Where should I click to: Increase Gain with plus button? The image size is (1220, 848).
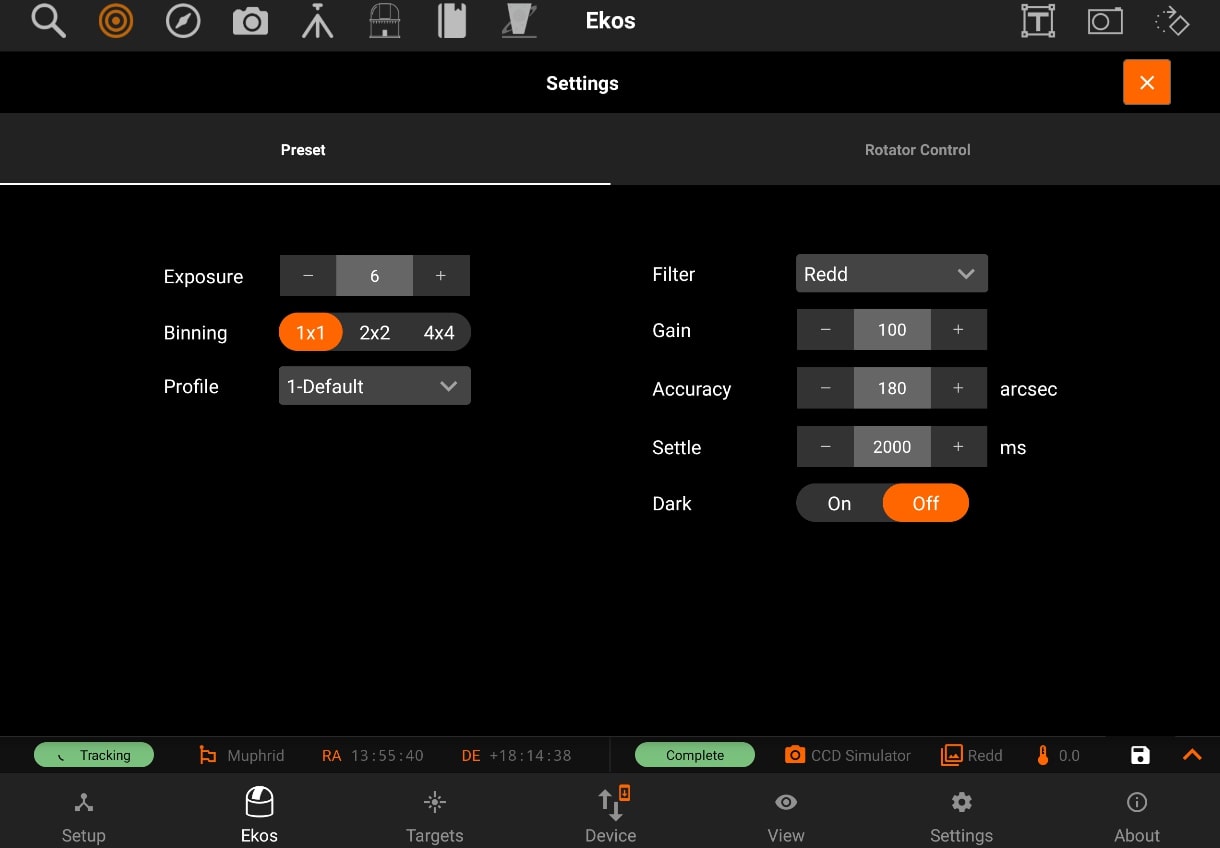pos(958,330)
